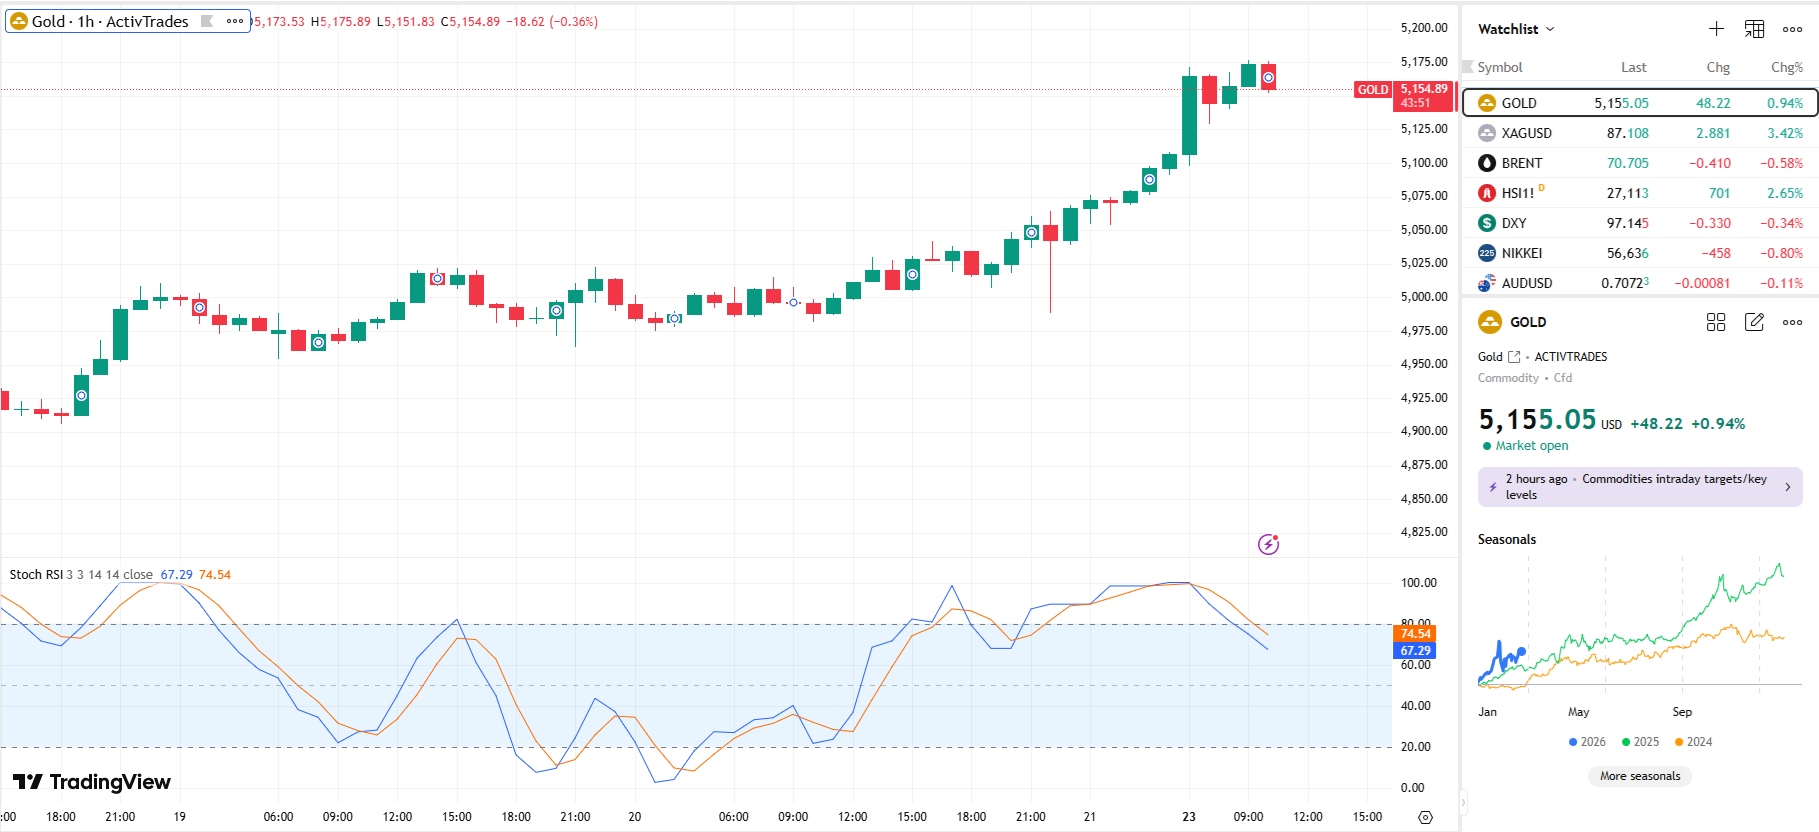Click the flag icon next to ActivTrades title
1819x832 pixels.
[207, 21]
